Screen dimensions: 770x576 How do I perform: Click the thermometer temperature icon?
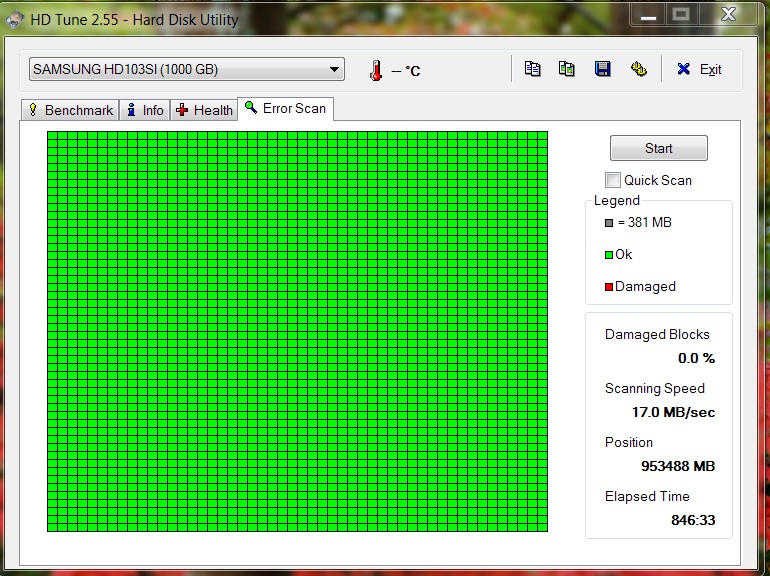pos(376,70)
